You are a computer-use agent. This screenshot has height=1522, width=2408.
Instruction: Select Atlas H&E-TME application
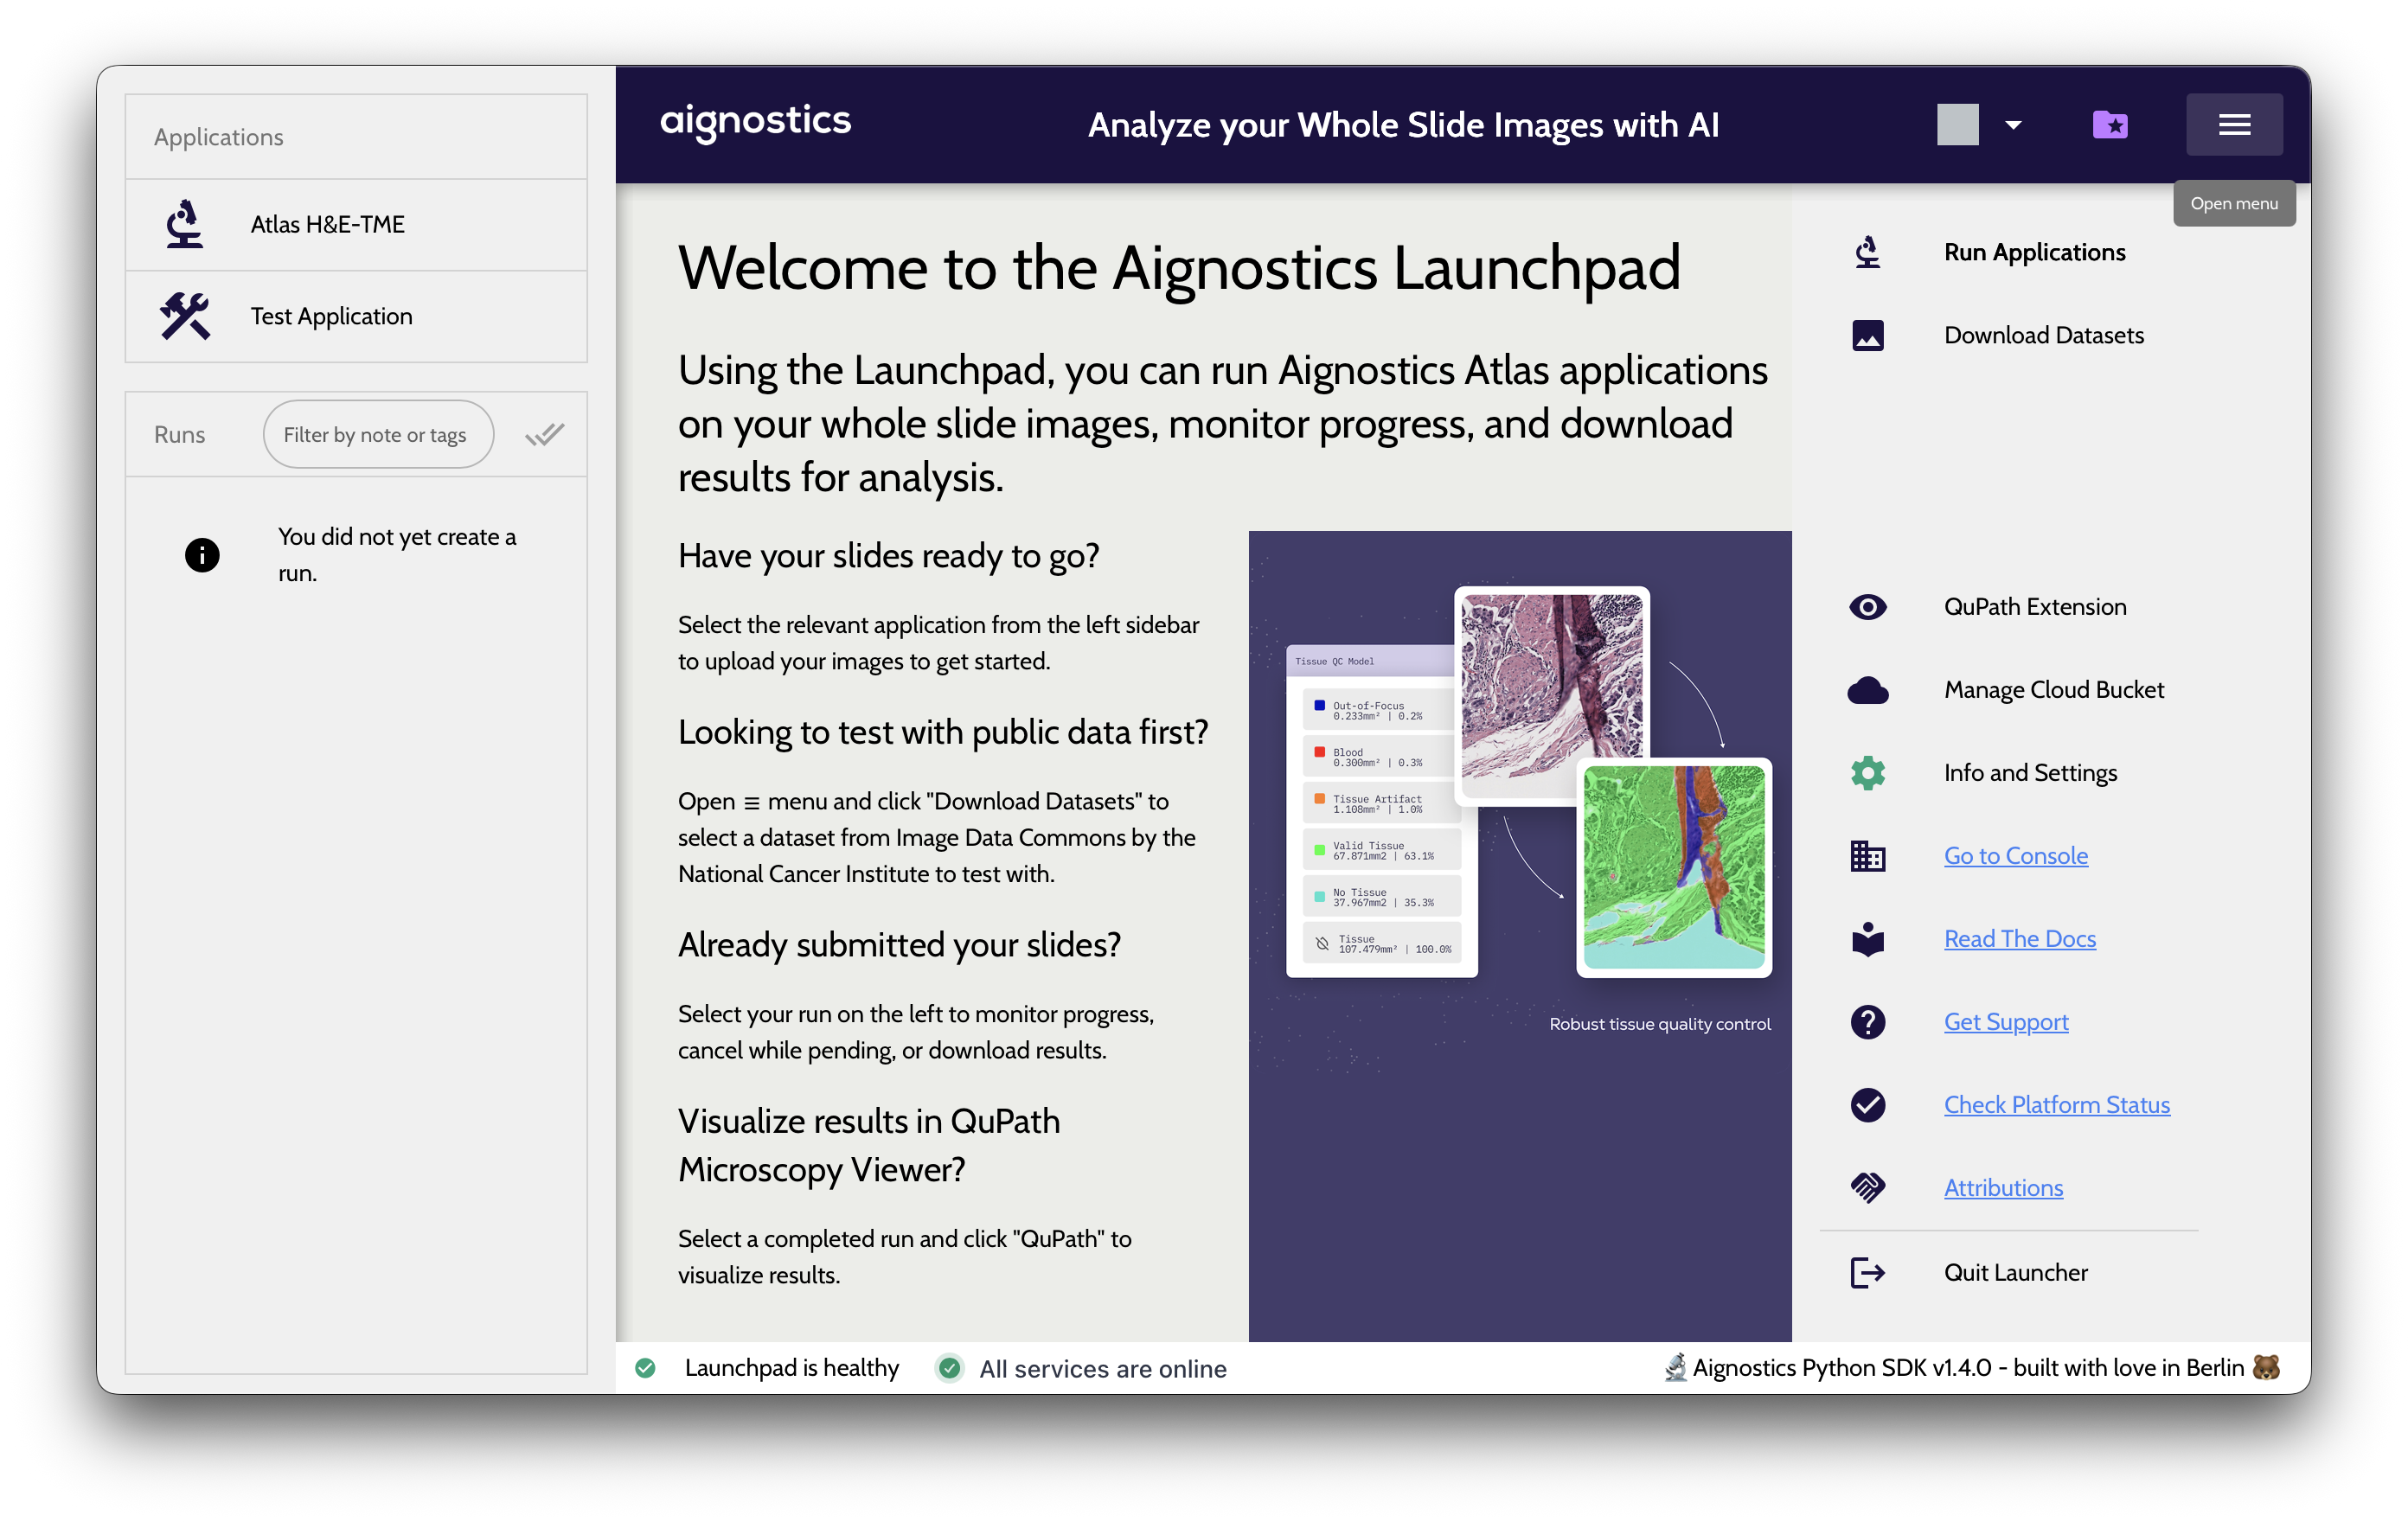(x=356, y=225)
